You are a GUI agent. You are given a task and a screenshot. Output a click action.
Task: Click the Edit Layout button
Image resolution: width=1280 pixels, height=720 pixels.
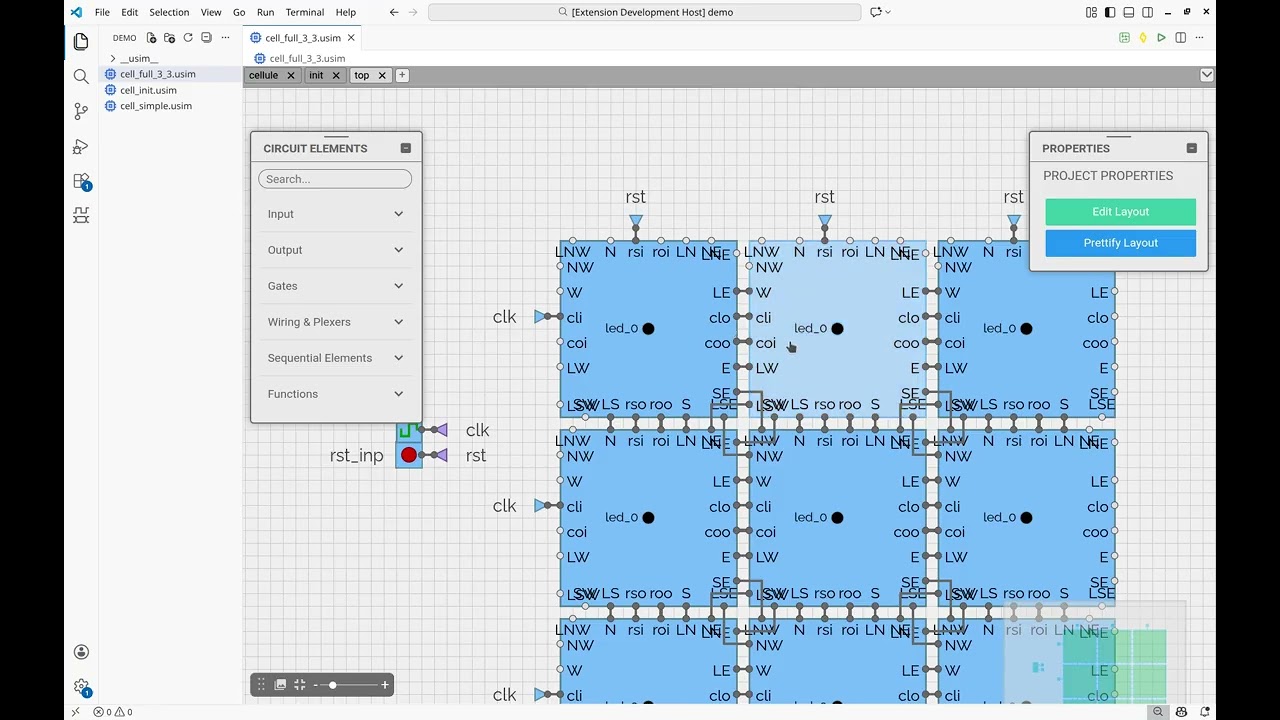(1120, 212)
